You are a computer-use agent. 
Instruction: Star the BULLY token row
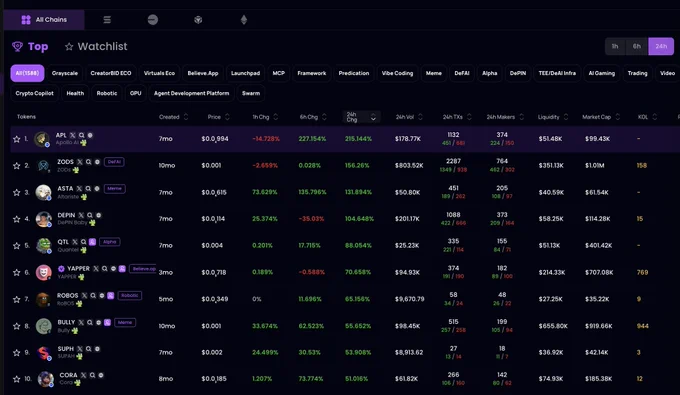pyautogui.click(x=16, y=326)
